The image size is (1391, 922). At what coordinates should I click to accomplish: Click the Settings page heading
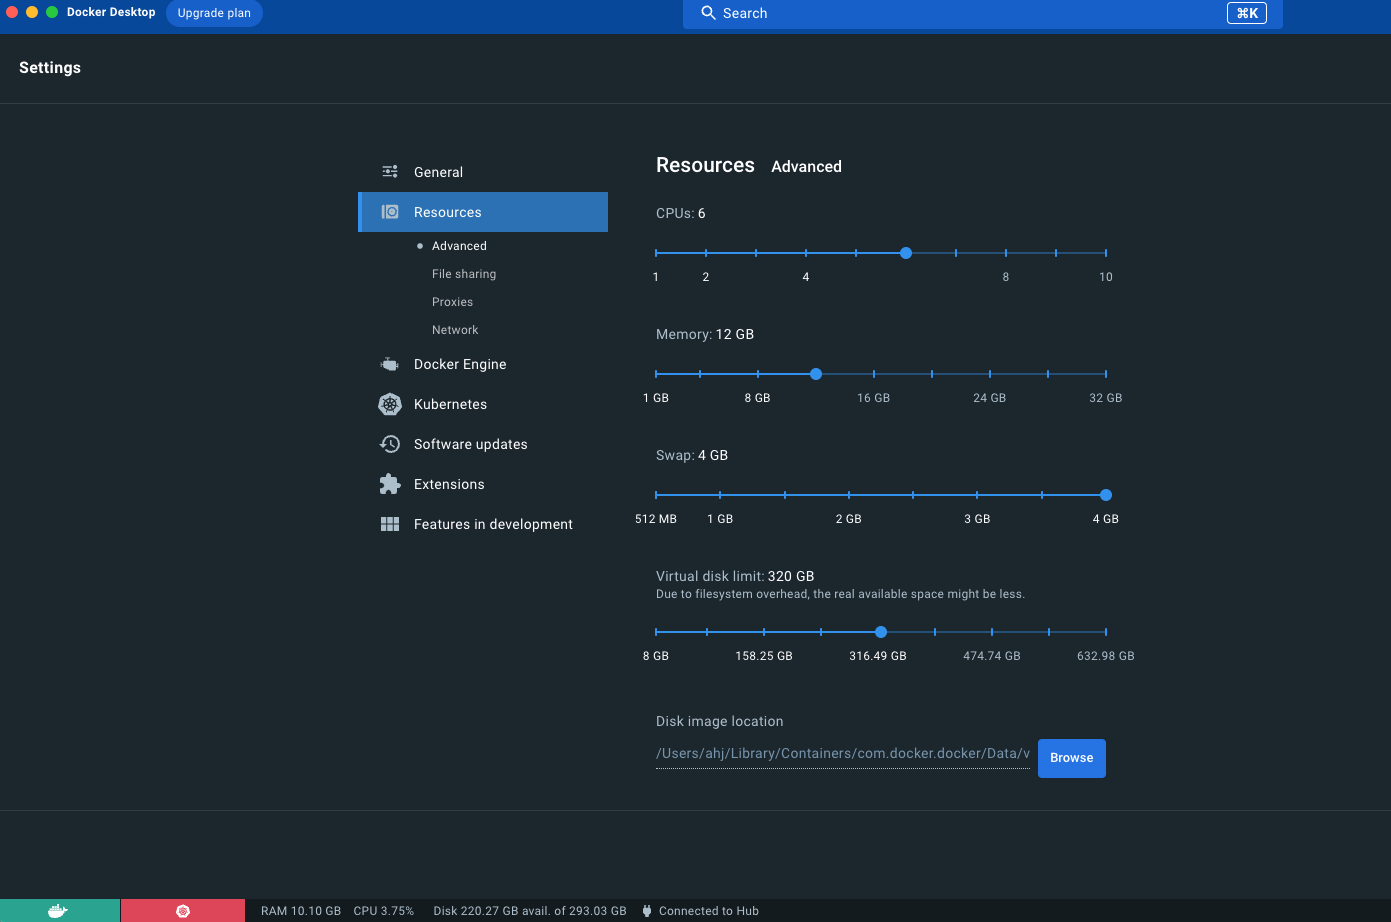click(50, 68)
